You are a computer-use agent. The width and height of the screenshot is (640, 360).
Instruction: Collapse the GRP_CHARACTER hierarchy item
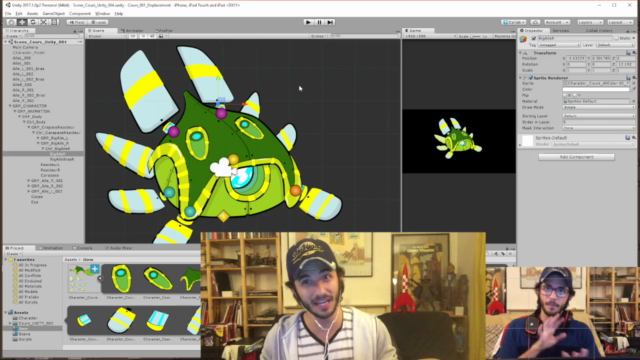point(10,106)
